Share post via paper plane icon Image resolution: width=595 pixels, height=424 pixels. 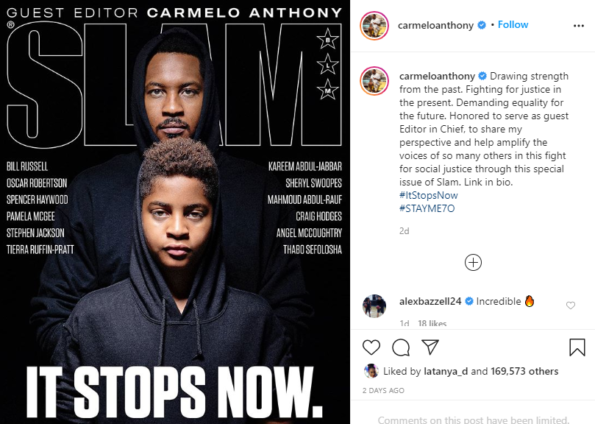[x=430, y=347]
